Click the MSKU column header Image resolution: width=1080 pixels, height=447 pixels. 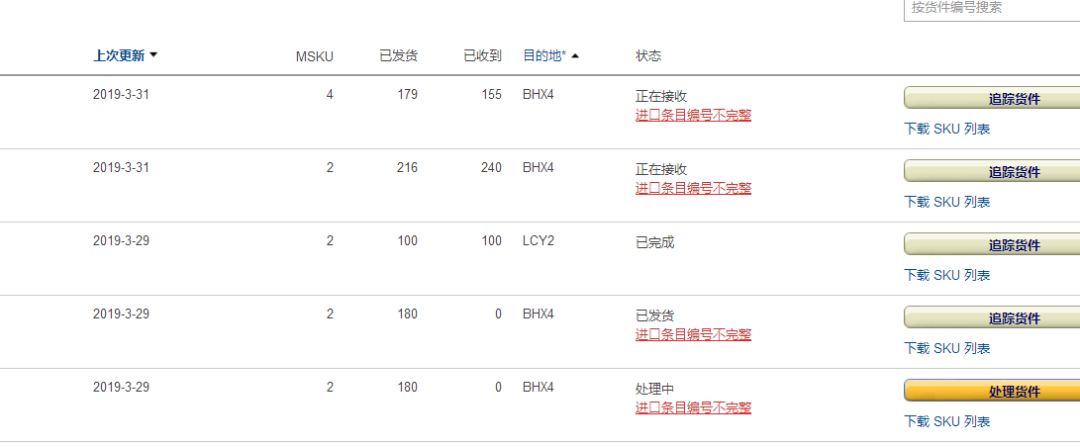tap(314, 56)
